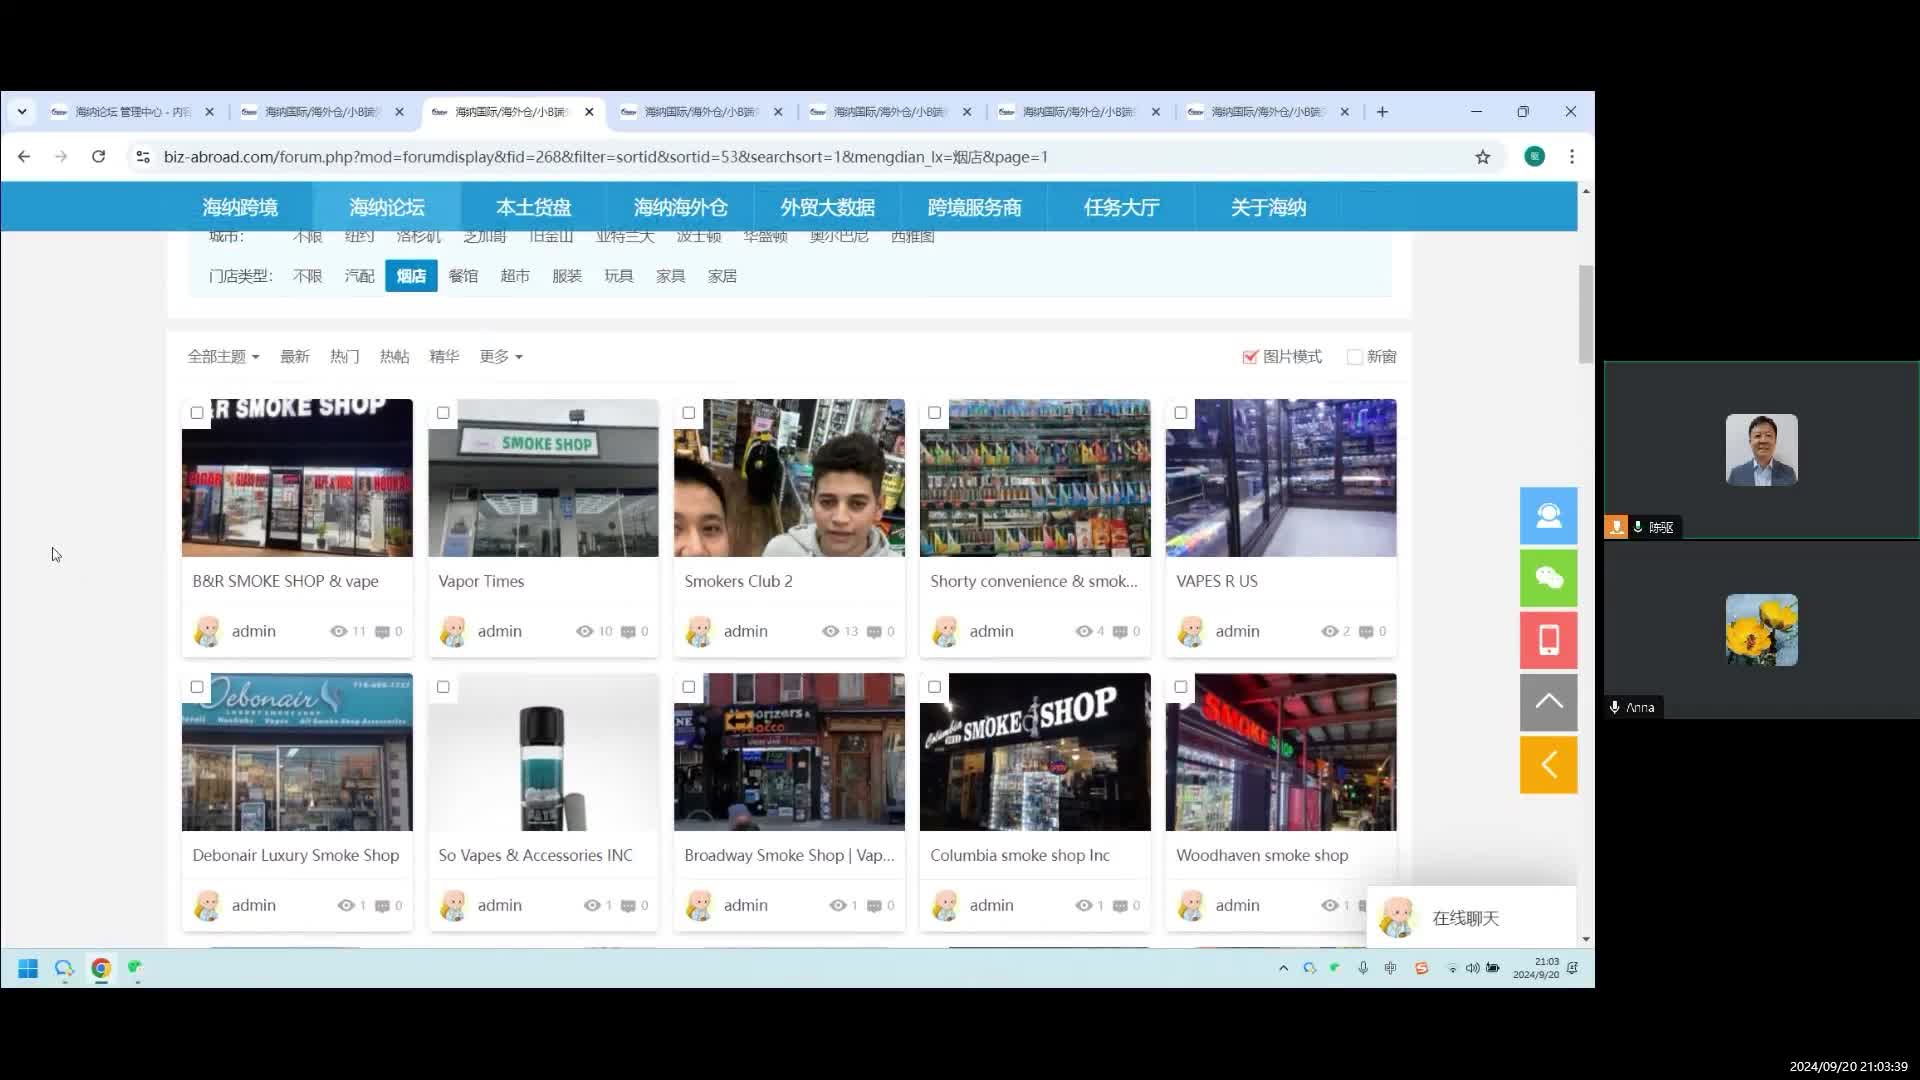Expand the 更多 dropdown

tap(500, 357)
